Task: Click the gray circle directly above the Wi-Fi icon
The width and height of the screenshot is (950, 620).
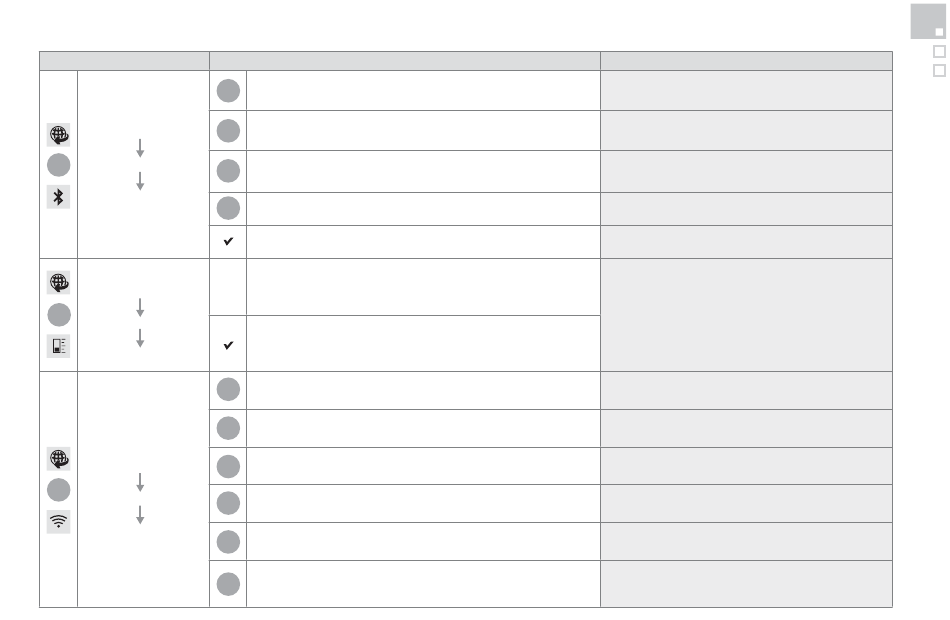Action: coord(59,489)
